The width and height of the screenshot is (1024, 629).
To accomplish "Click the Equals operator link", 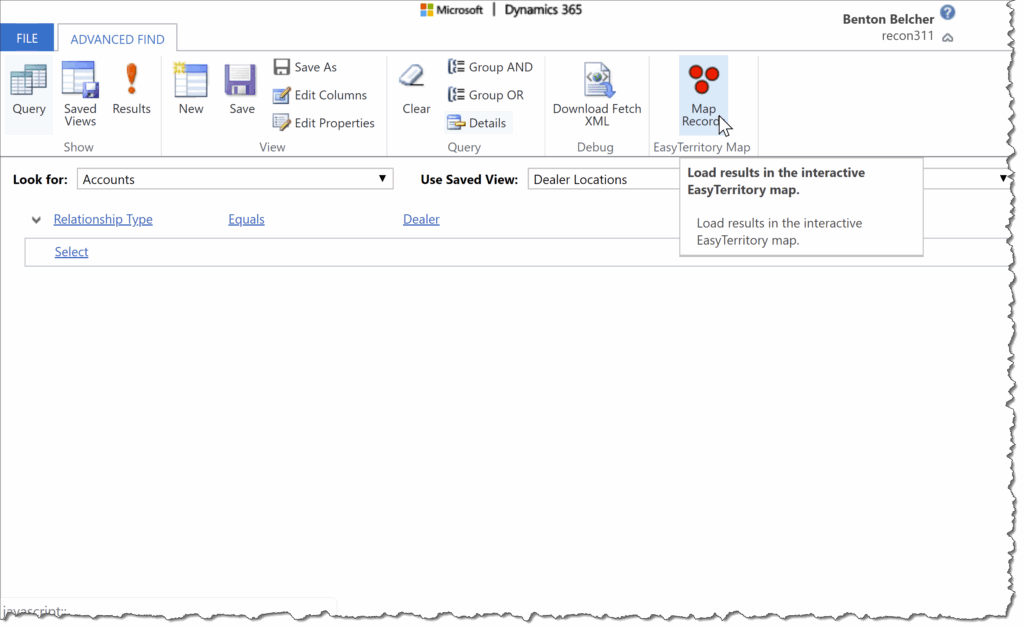I will click(x=246, y=219).
